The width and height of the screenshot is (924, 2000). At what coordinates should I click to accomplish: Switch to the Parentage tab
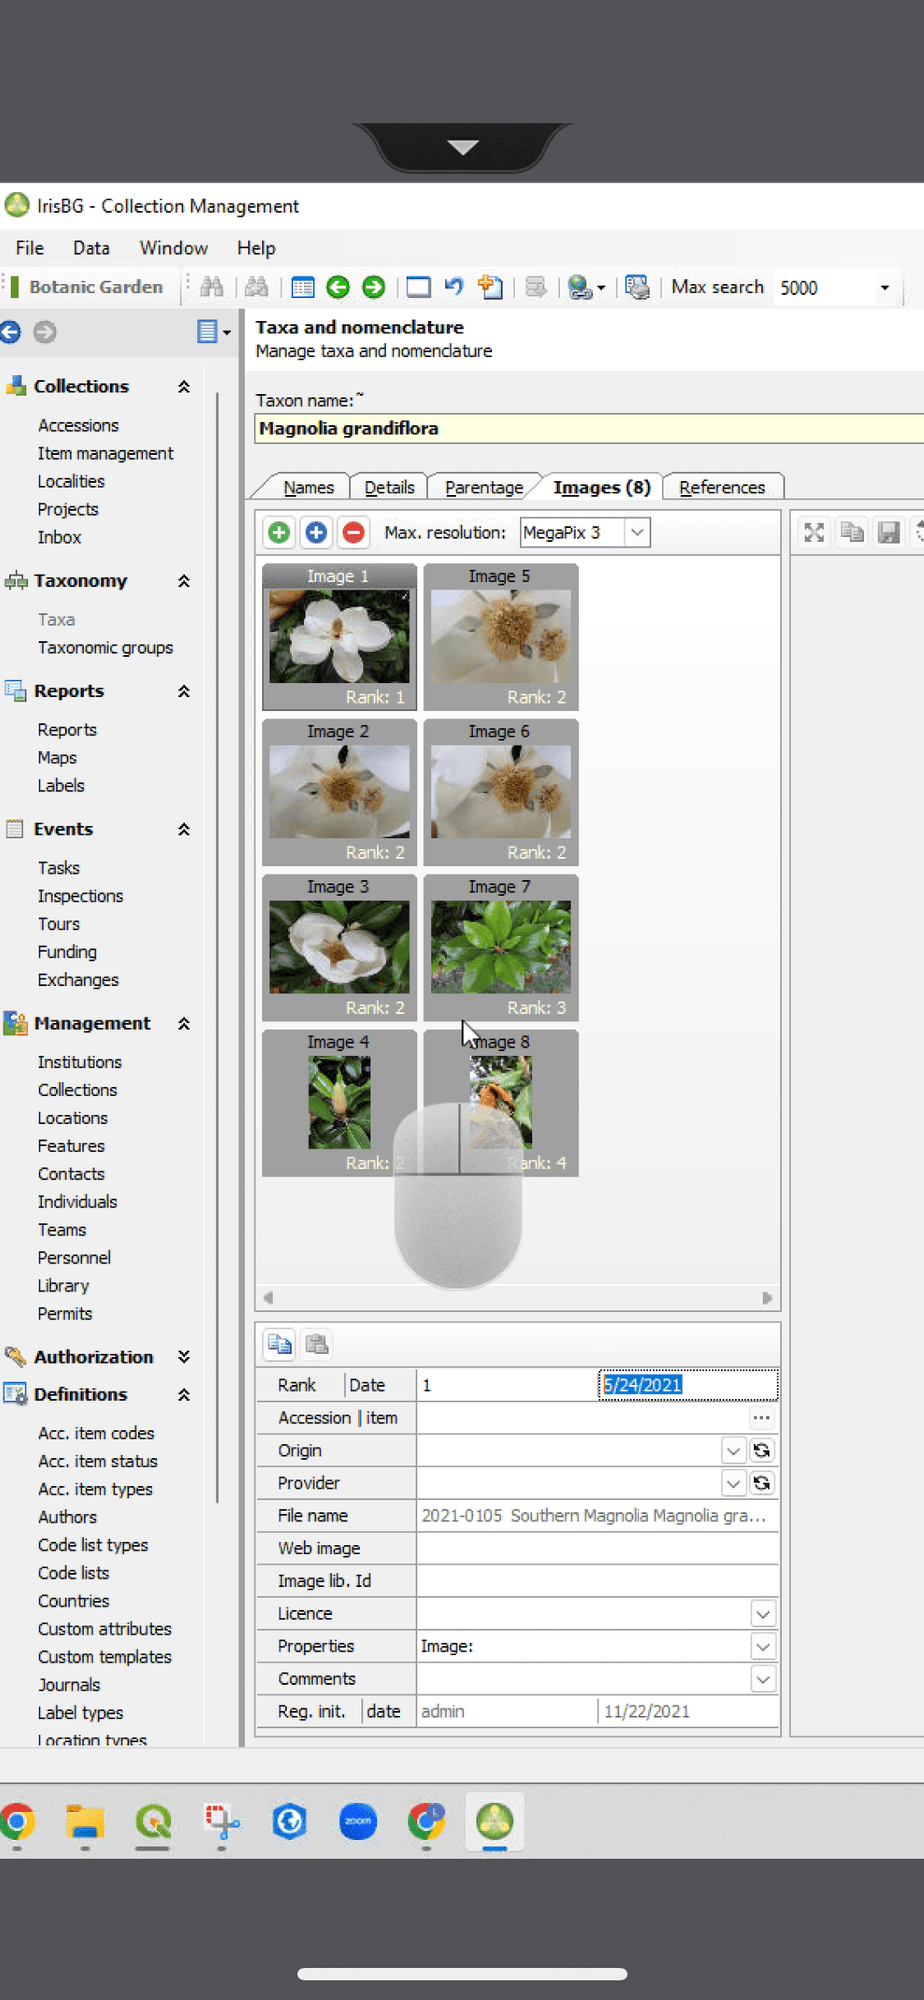coord(484,487)
